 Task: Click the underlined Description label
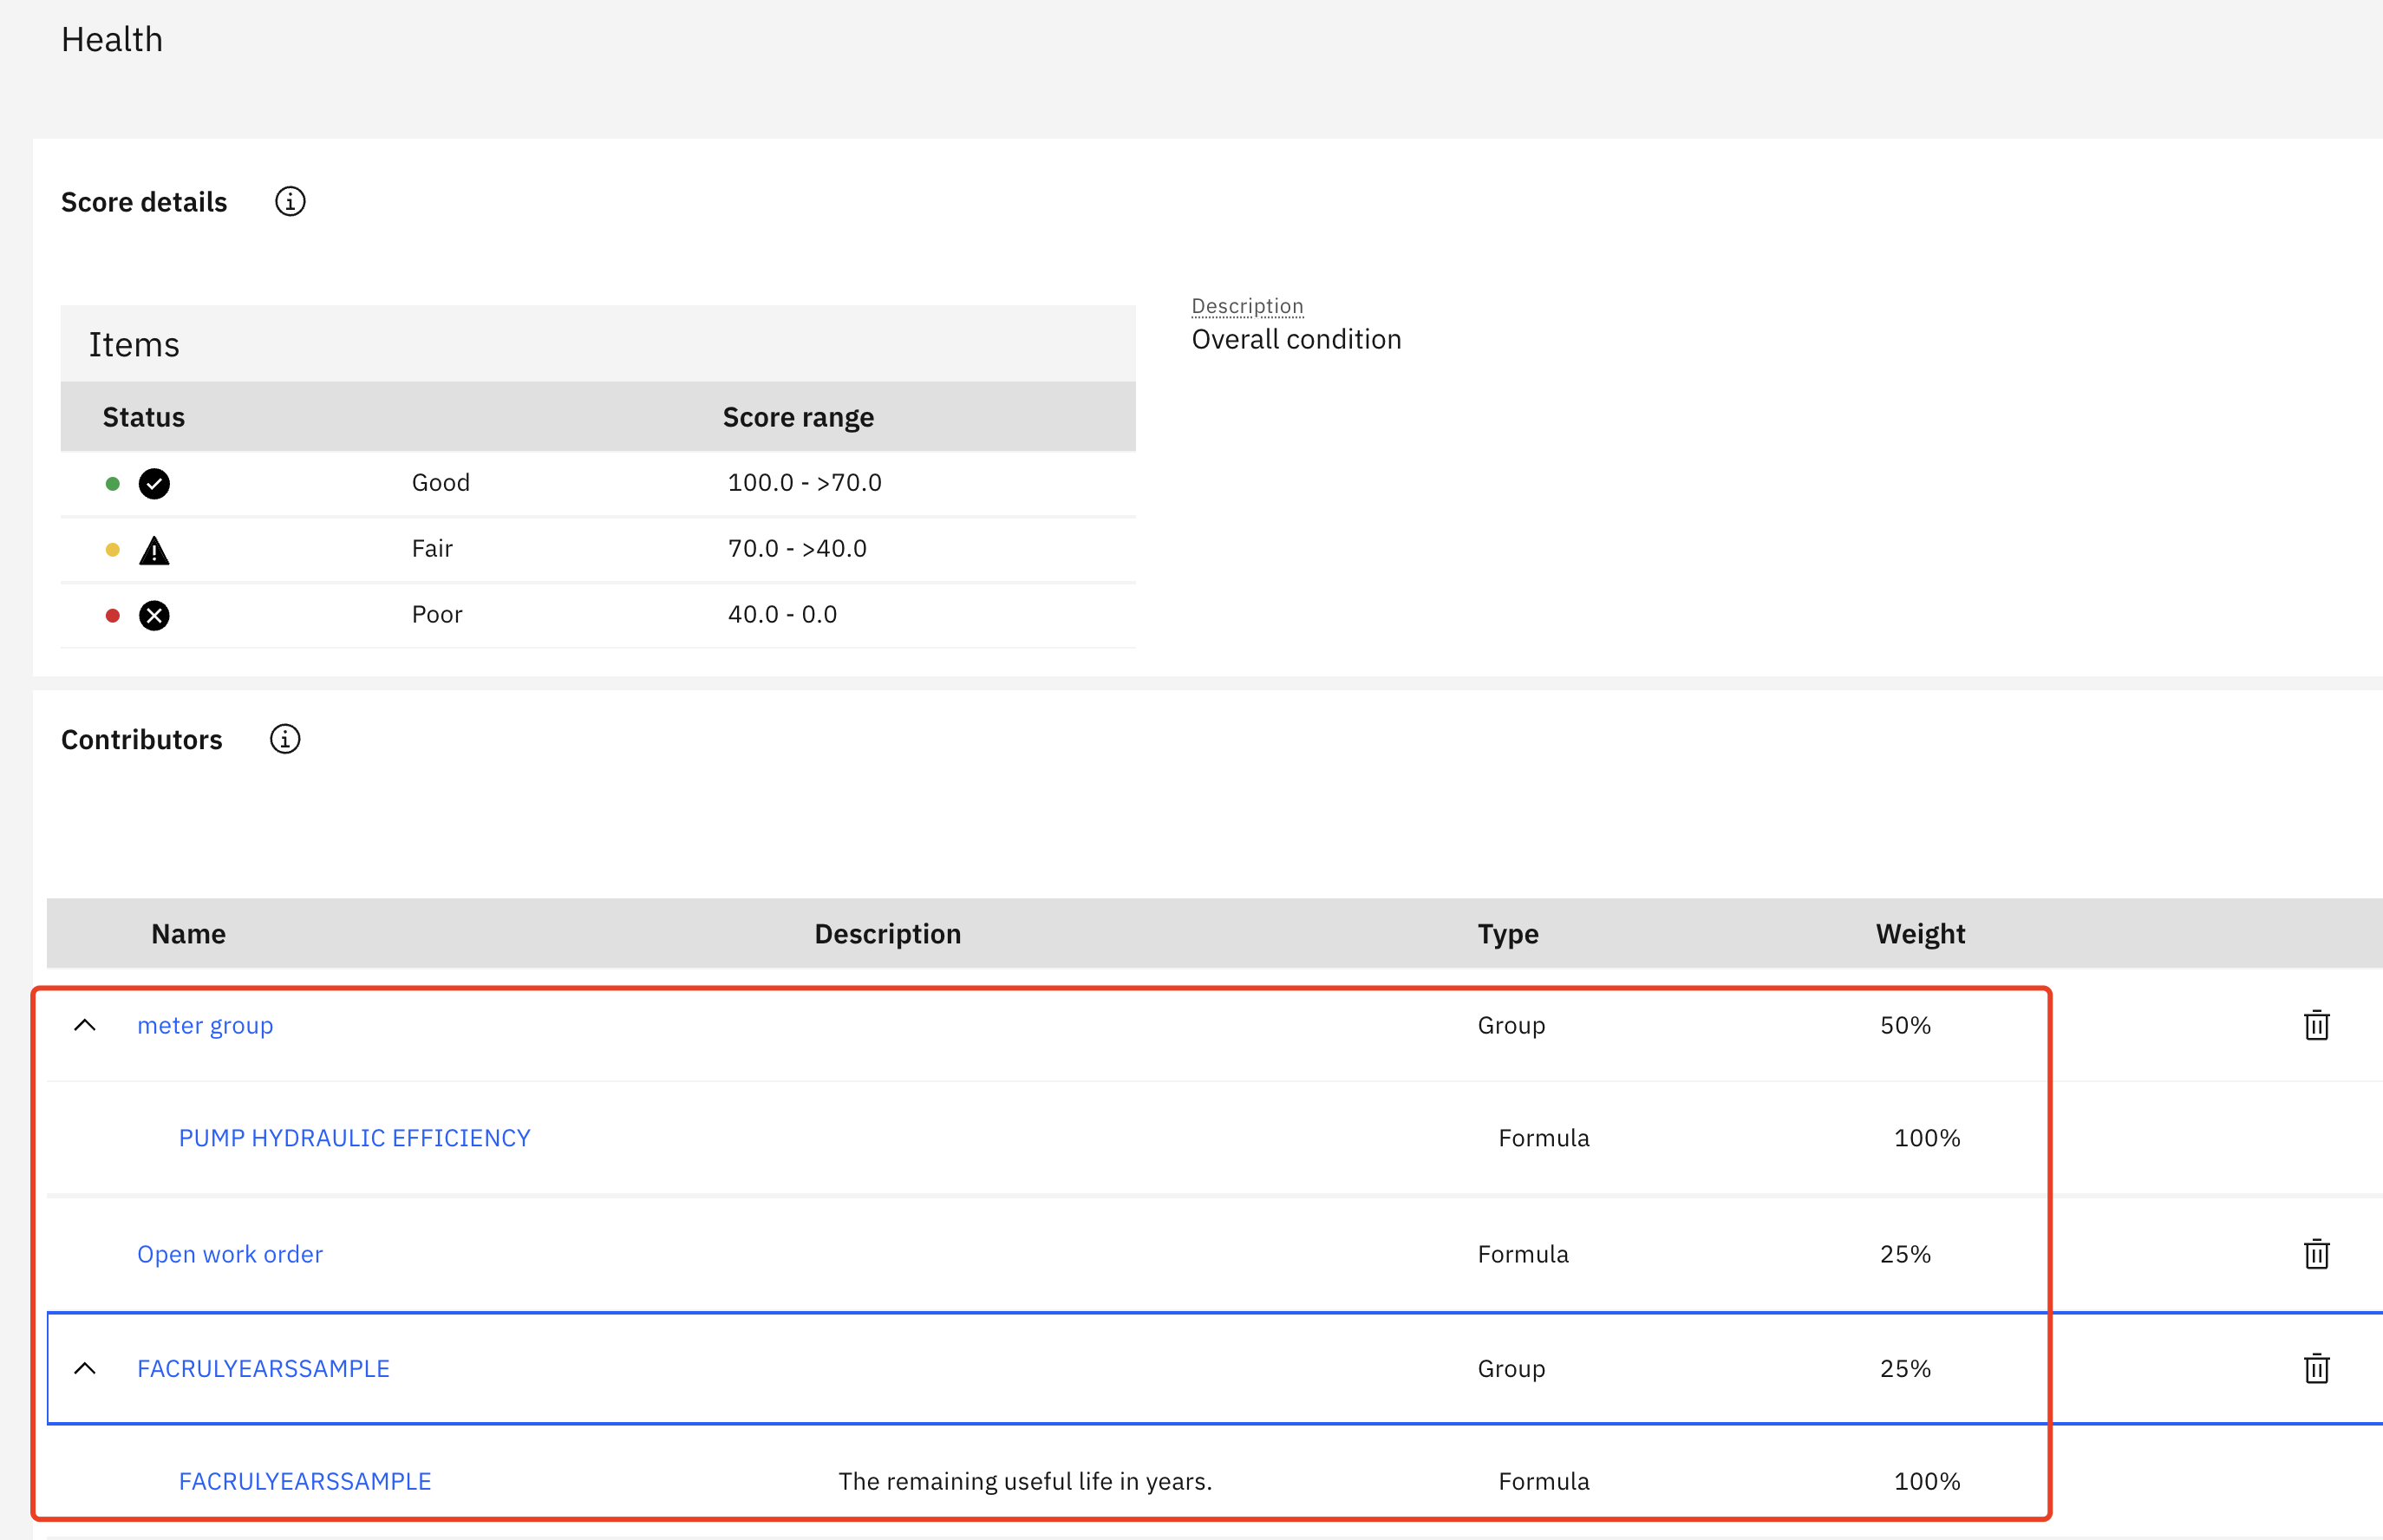coord(1247,306)
